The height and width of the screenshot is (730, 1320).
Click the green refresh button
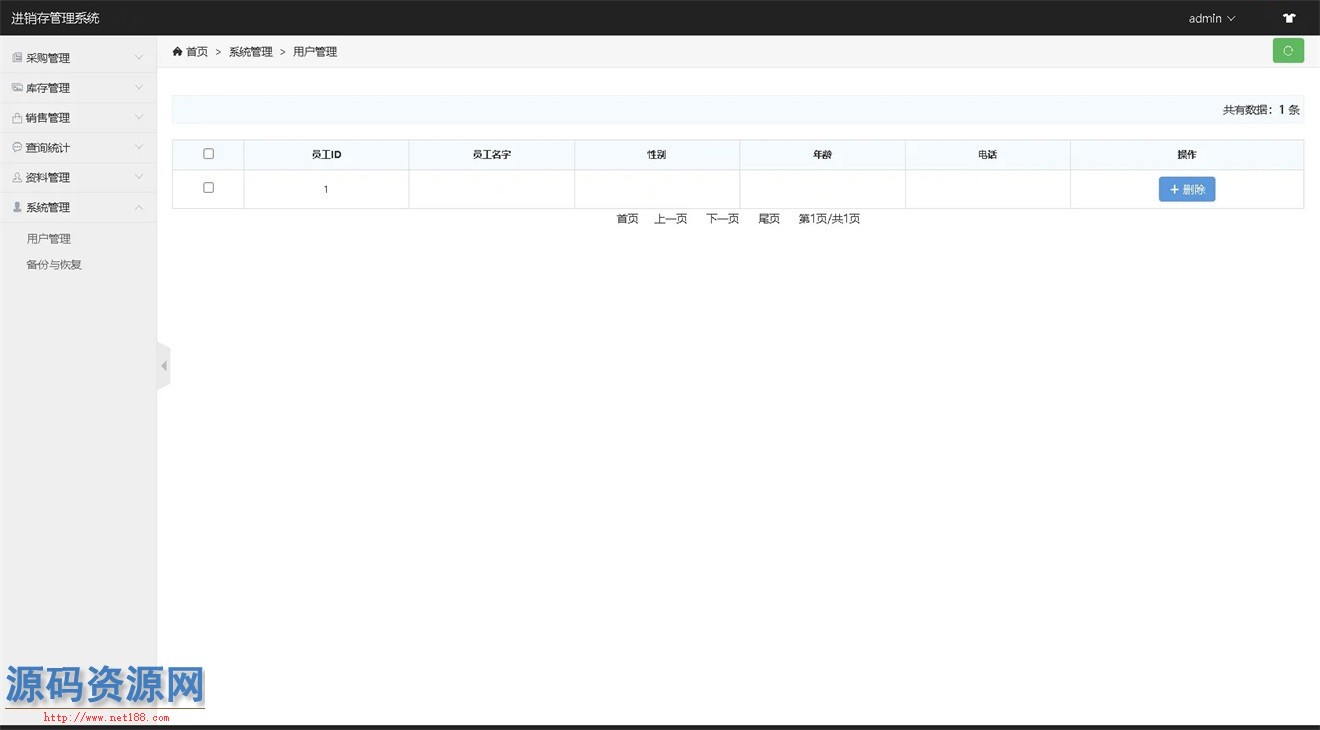click(x=1288, y=51)
